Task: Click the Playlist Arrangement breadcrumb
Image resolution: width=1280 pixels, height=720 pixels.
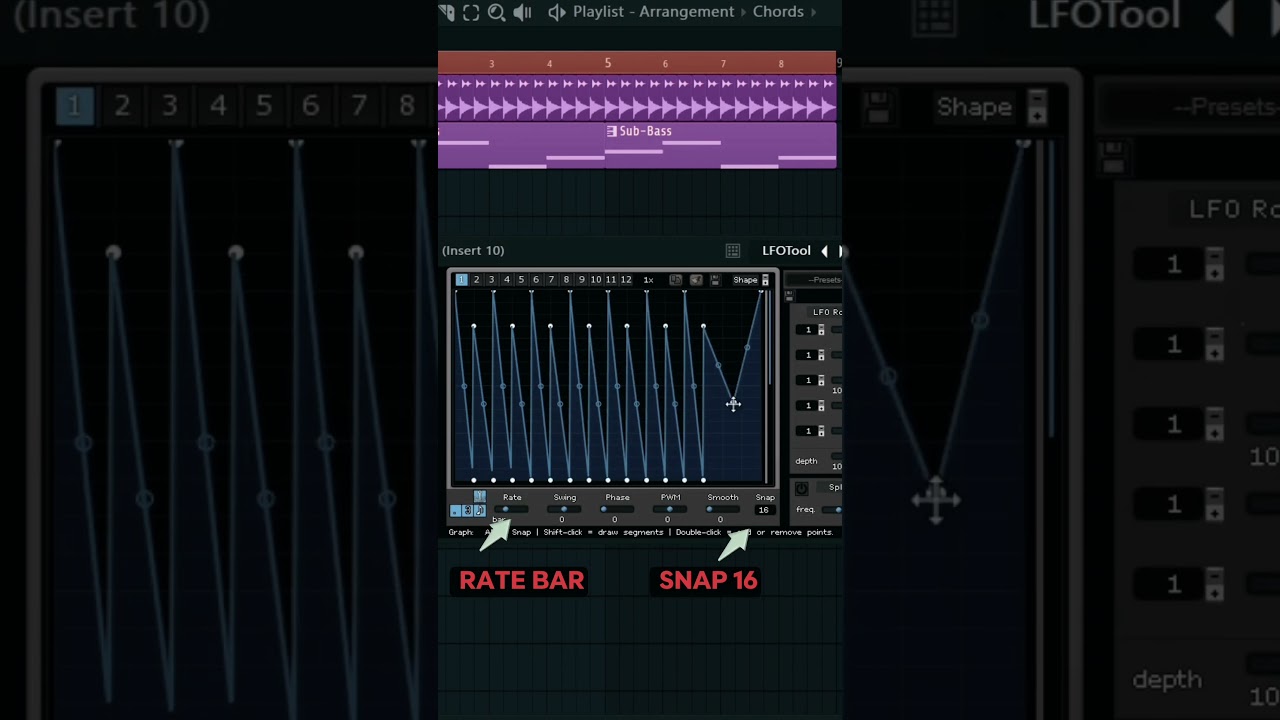Action: (x=653, y=12)
